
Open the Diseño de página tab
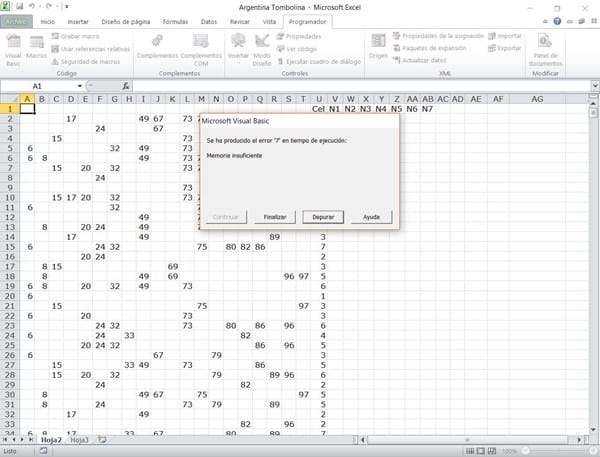[x=126, y=22]
